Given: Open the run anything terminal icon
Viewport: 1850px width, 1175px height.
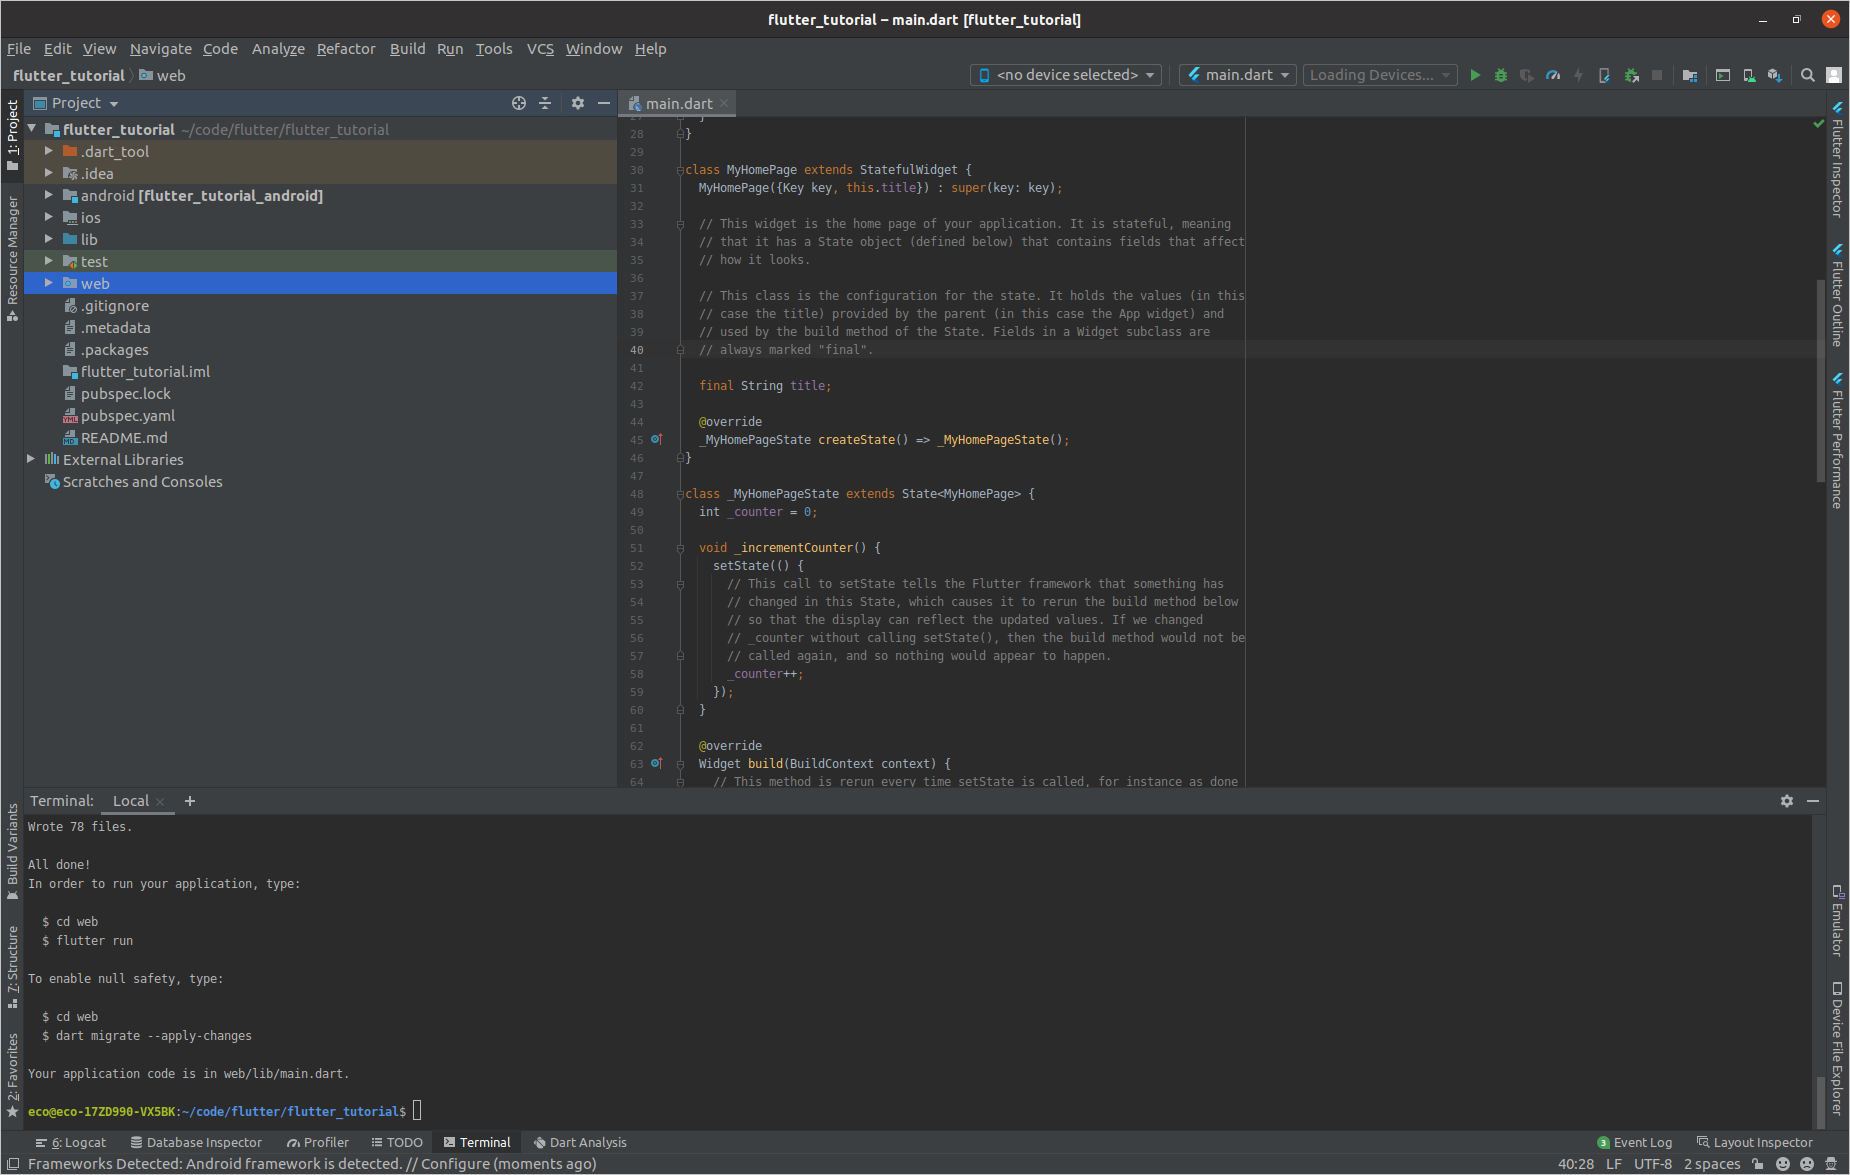Looking at the screenshot, I should tap(1722, 75).
